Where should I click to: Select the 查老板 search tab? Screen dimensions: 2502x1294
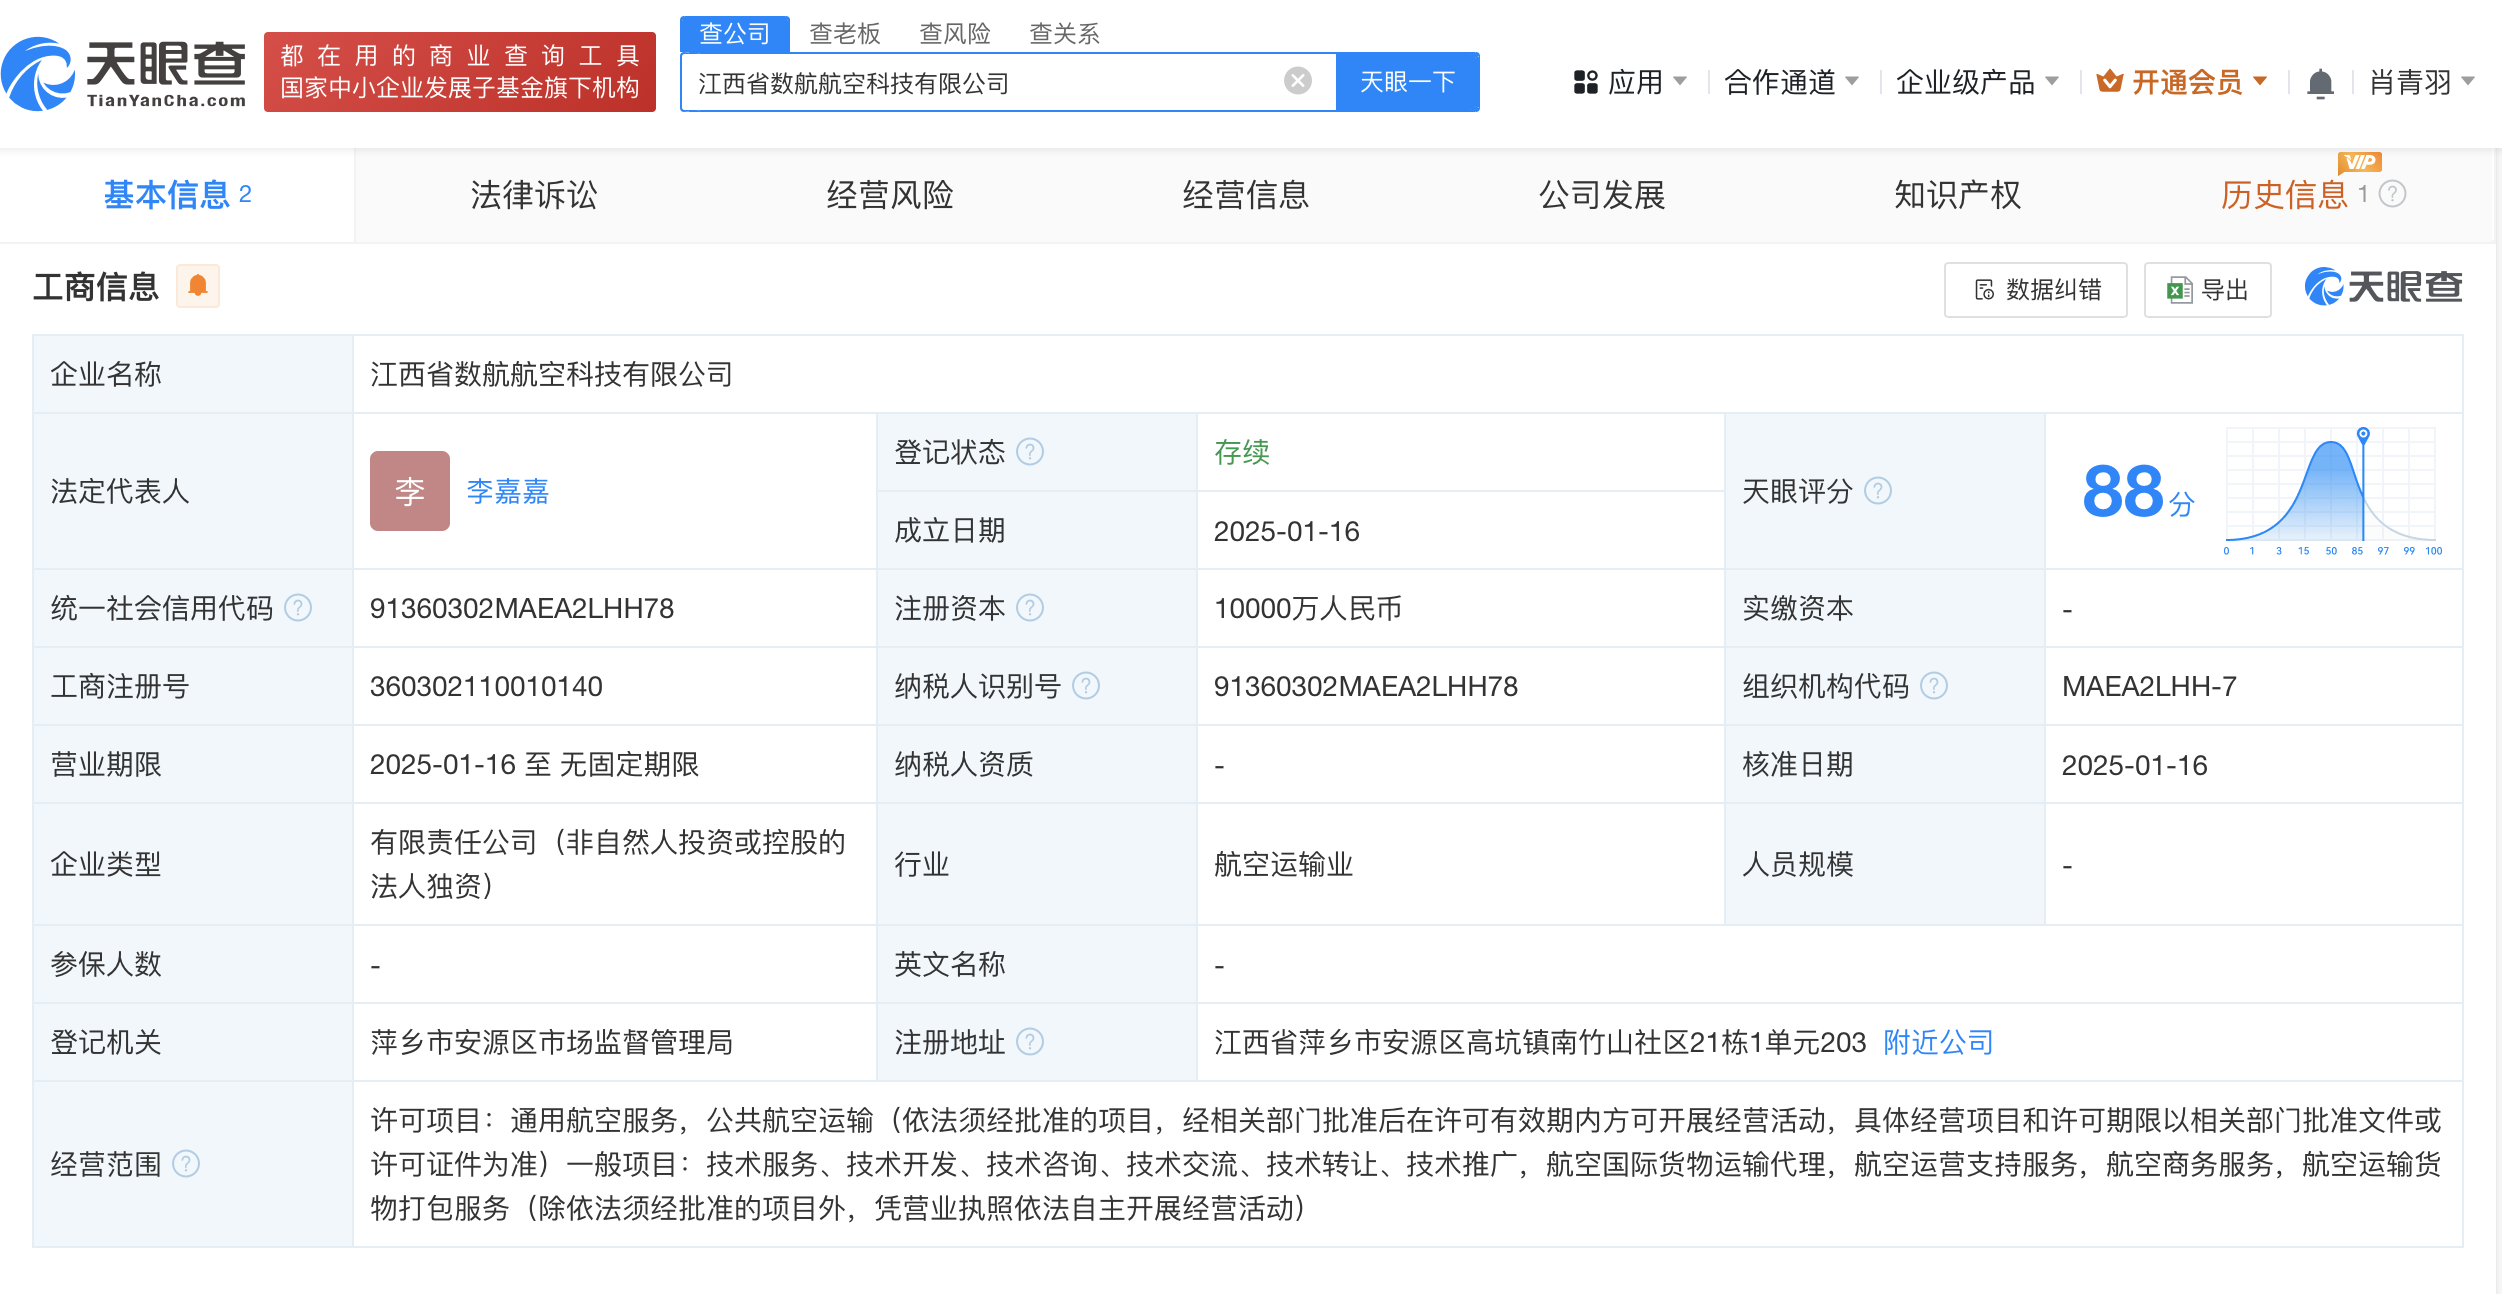click(x=844, y=34)
